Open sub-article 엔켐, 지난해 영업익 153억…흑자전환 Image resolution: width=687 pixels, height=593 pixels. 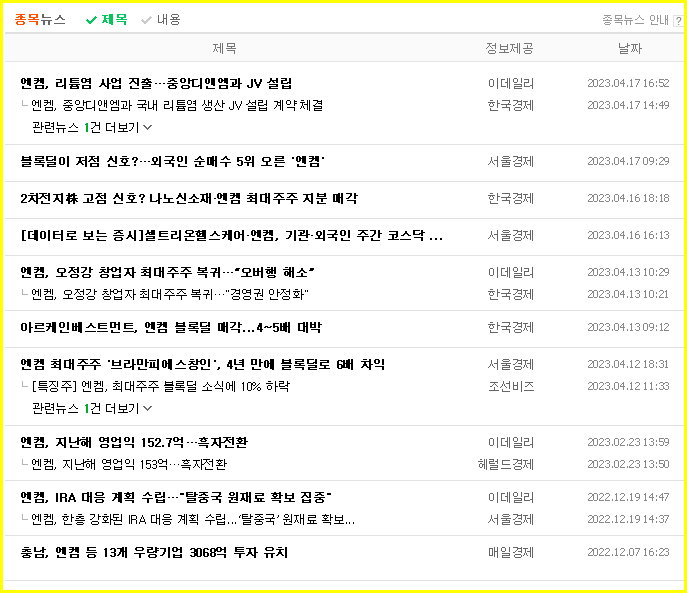point(129,464)
